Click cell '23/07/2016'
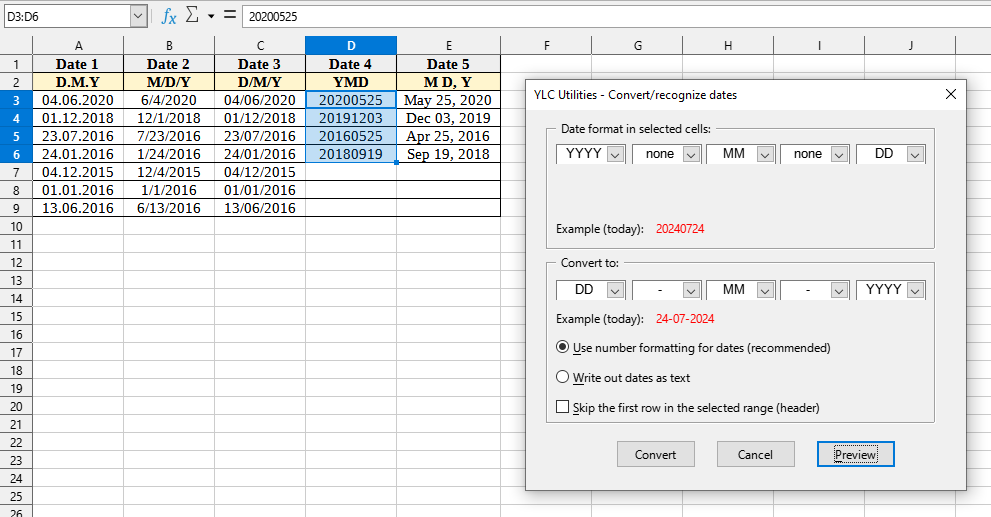The width and height of the screenshot is (991, 517). tap(260, 136)
